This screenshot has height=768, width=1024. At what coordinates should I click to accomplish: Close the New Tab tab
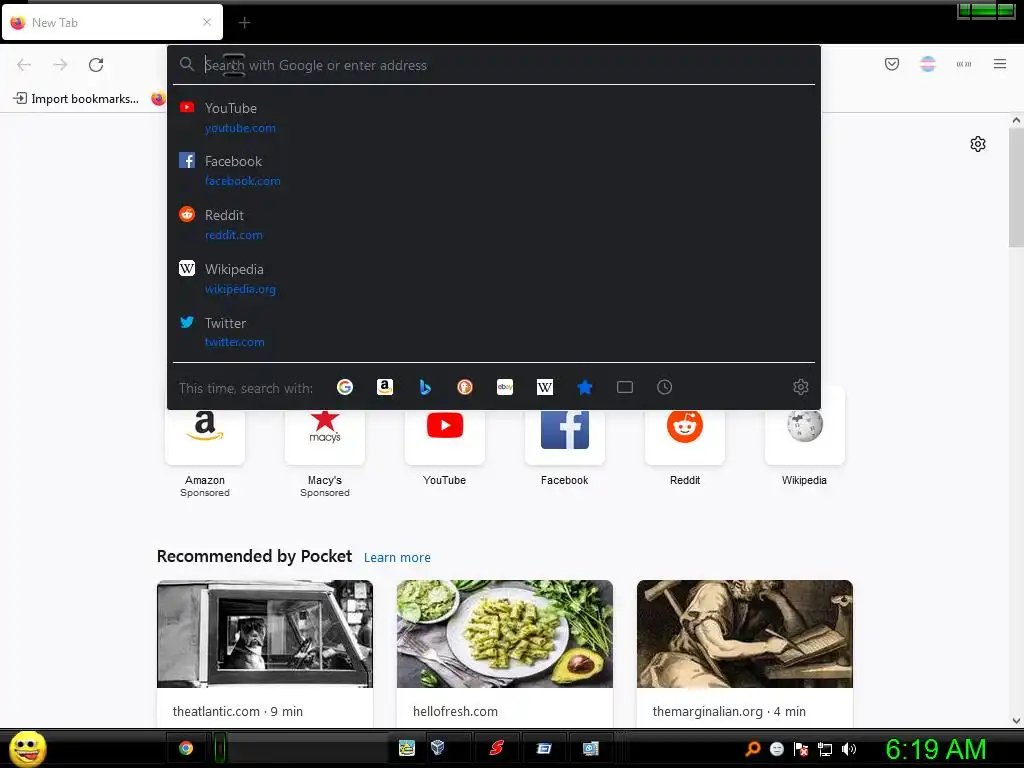207,22
